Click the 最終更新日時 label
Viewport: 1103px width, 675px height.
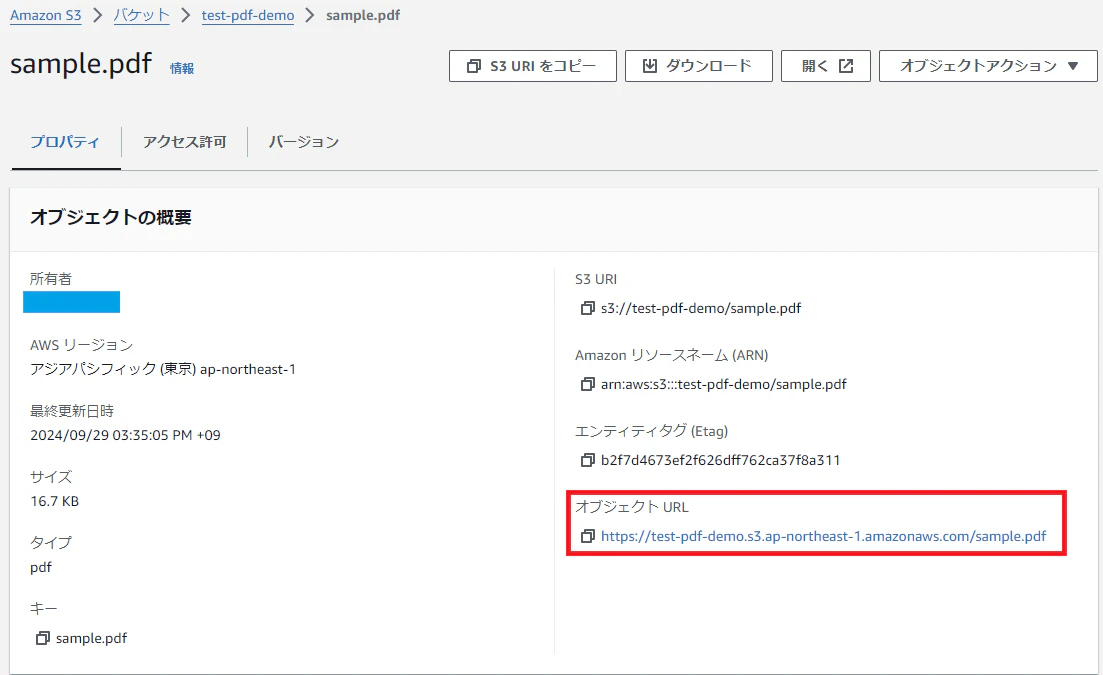pyautogui.click(x=72, y=411)
